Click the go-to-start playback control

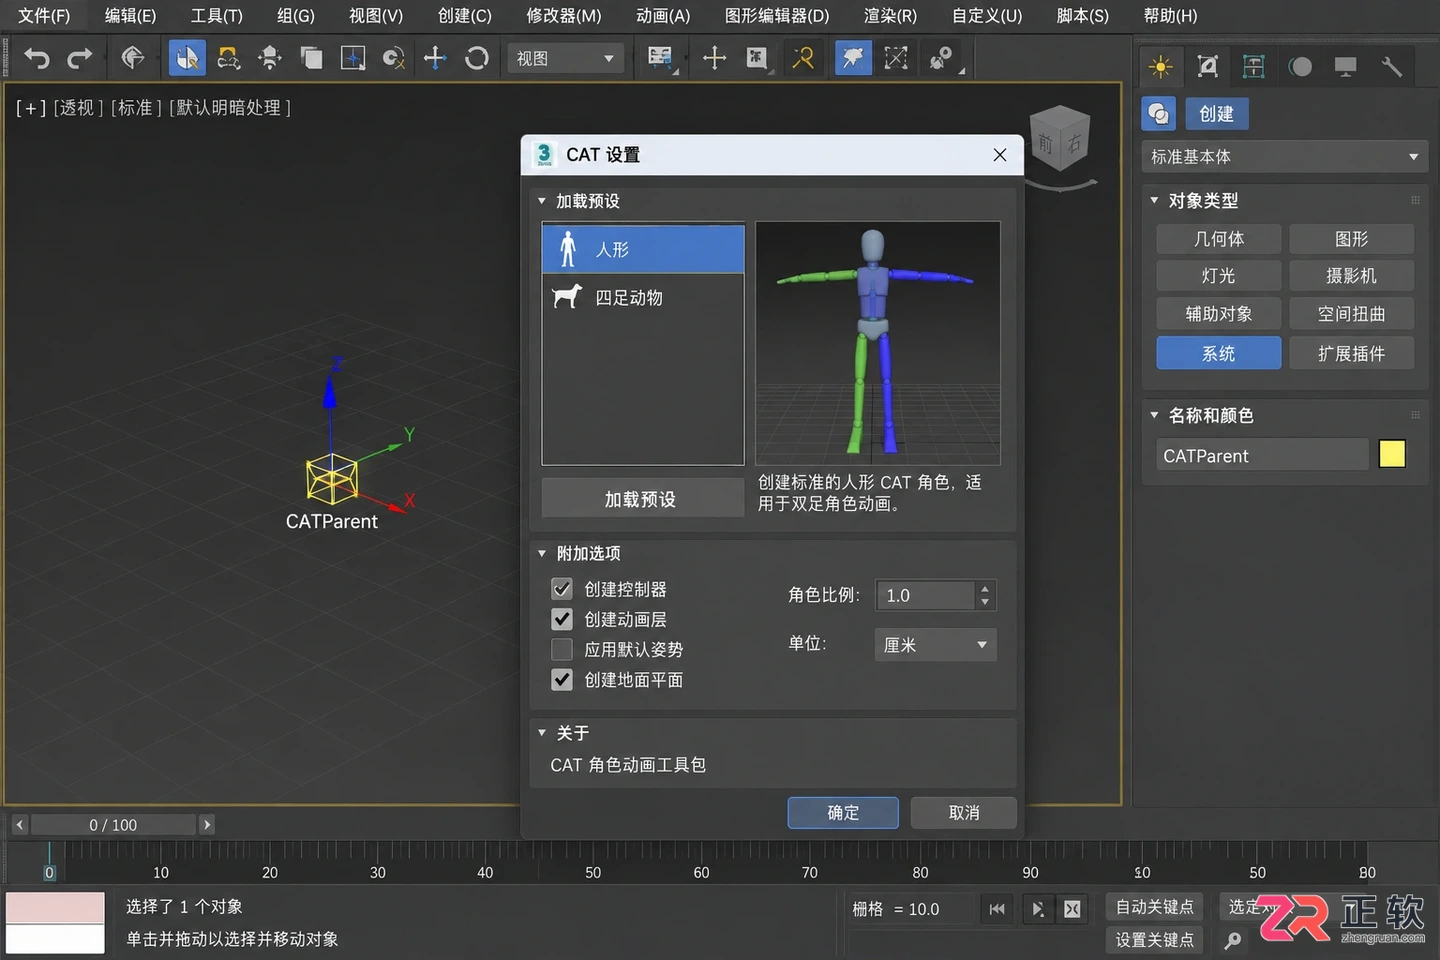tap(997, 909)
